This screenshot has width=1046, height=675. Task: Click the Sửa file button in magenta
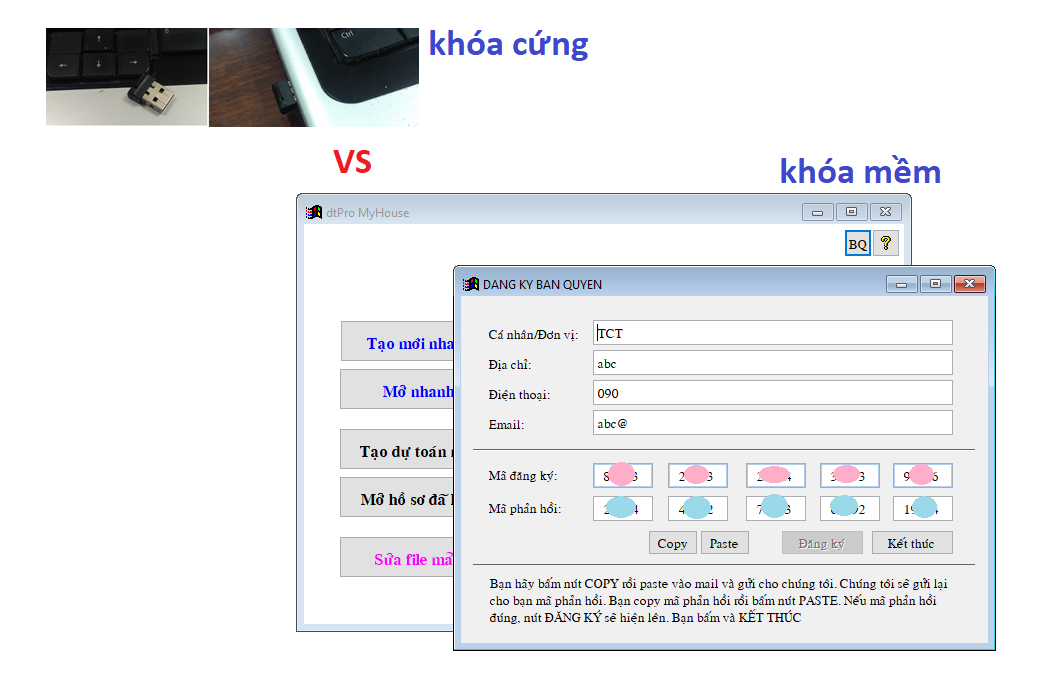(x=397, y=559)
